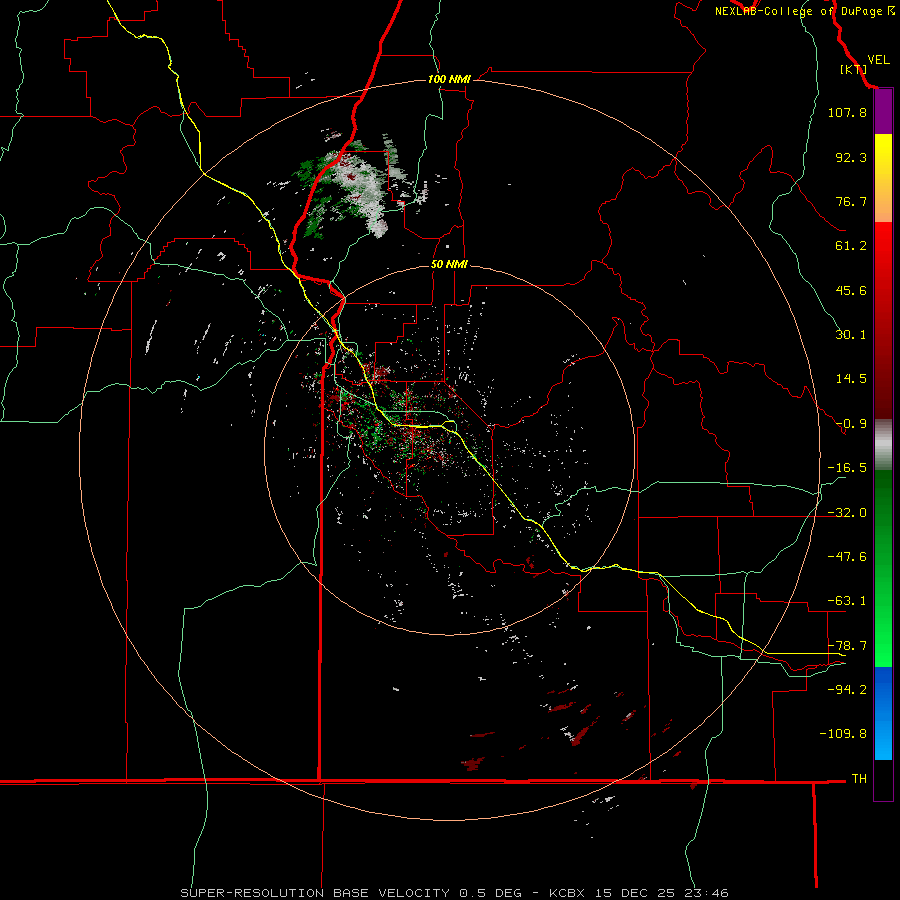The image size is (900, 900).
Task: Click the 15 DEC 25 23:46 timestamp
Action: (x=662, y=893)
